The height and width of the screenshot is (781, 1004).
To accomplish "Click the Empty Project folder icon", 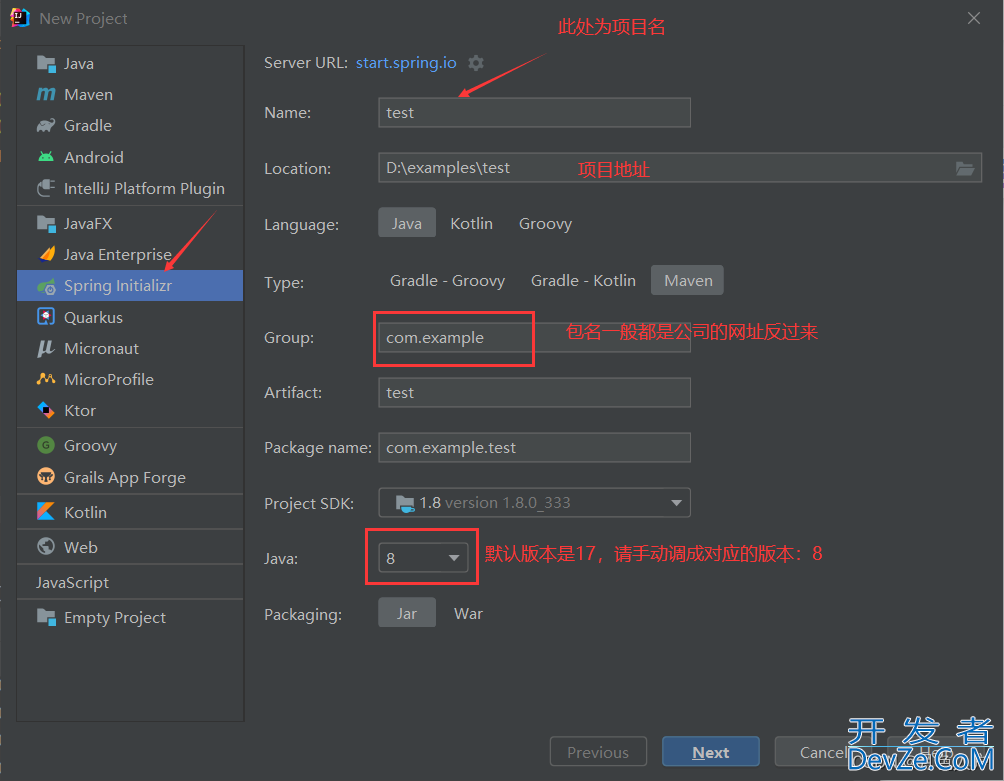I will (x=46, y=617).
